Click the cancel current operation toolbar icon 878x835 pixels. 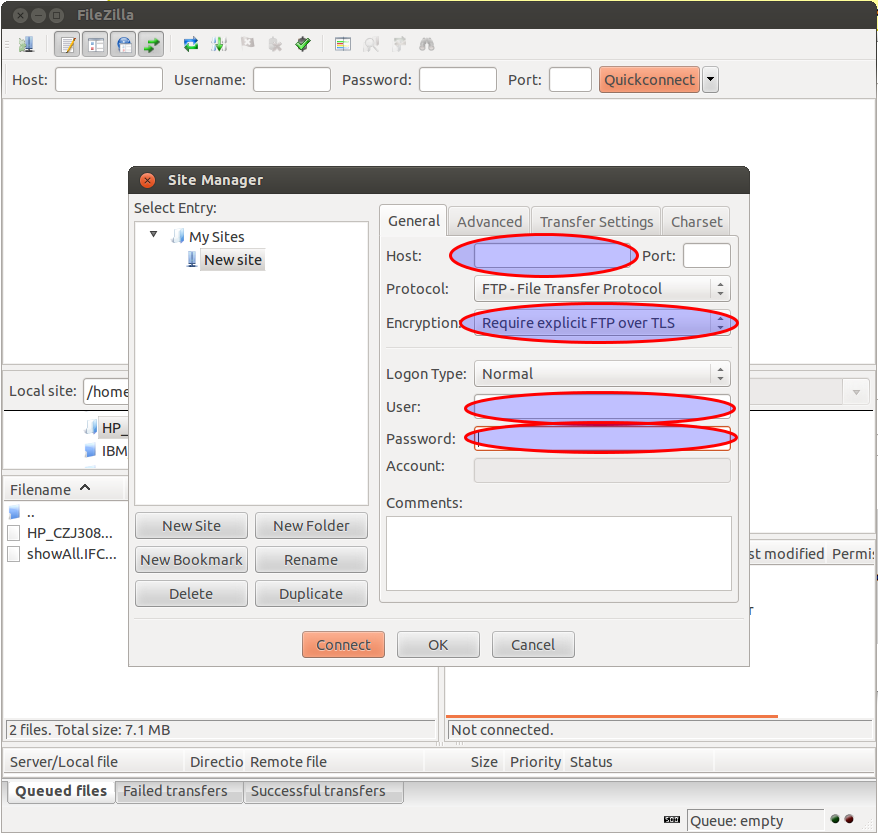coord(247,44)
